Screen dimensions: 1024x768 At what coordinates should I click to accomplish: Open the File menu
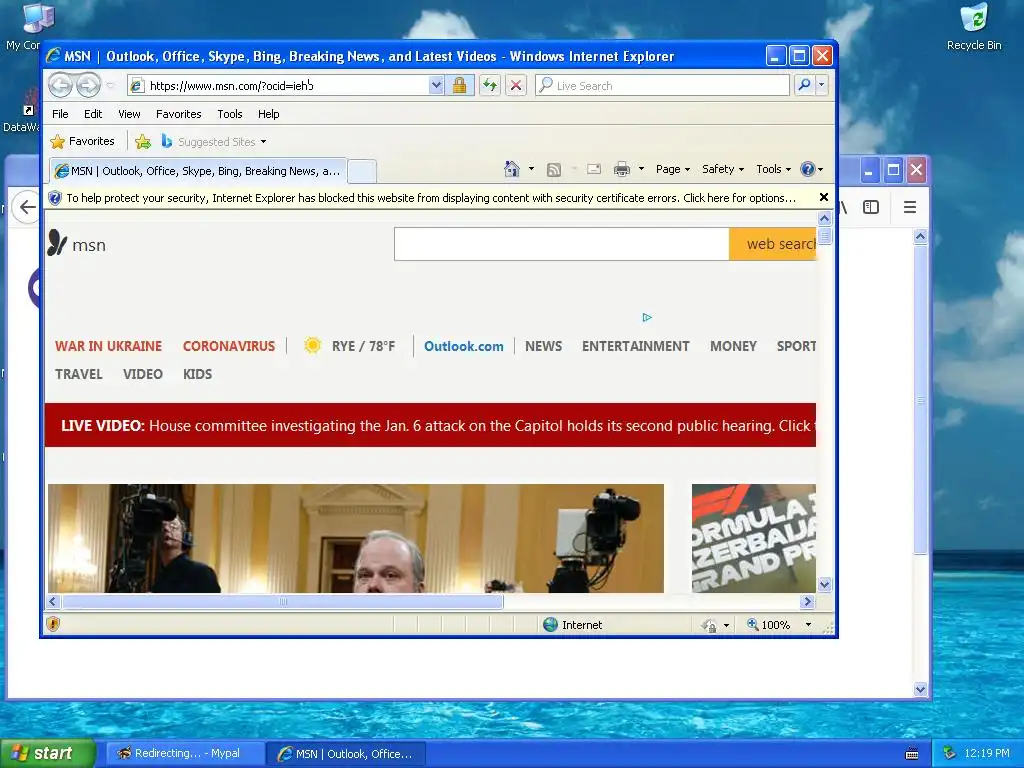[60, 114]
